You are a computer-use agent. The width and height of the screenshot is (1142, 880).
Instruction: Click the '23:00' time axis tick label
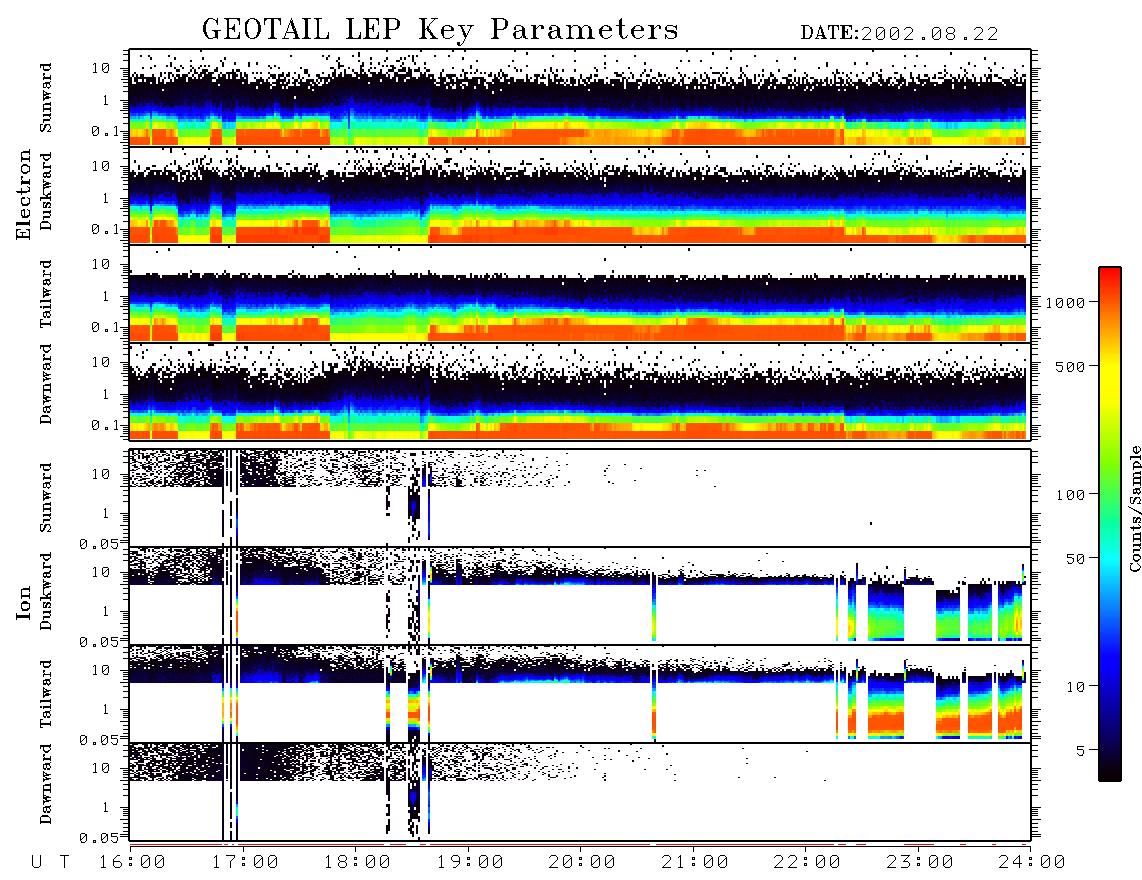pos(920,863)
